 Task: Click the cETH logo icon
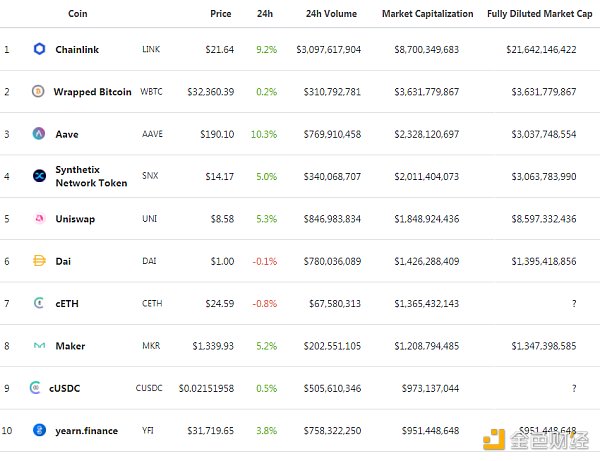tap(39, 304)
